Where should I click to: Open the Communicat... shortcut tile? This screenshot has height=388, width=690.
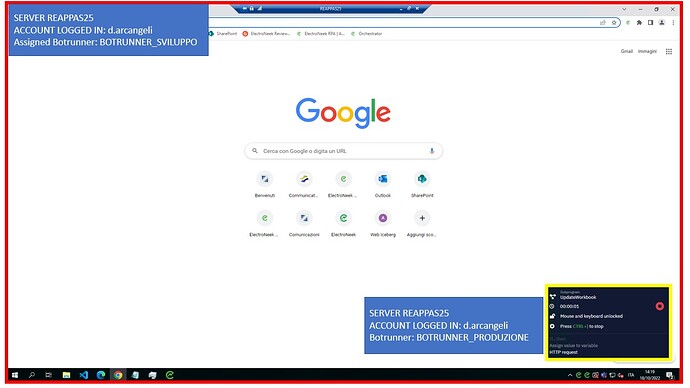click(304, 185)
